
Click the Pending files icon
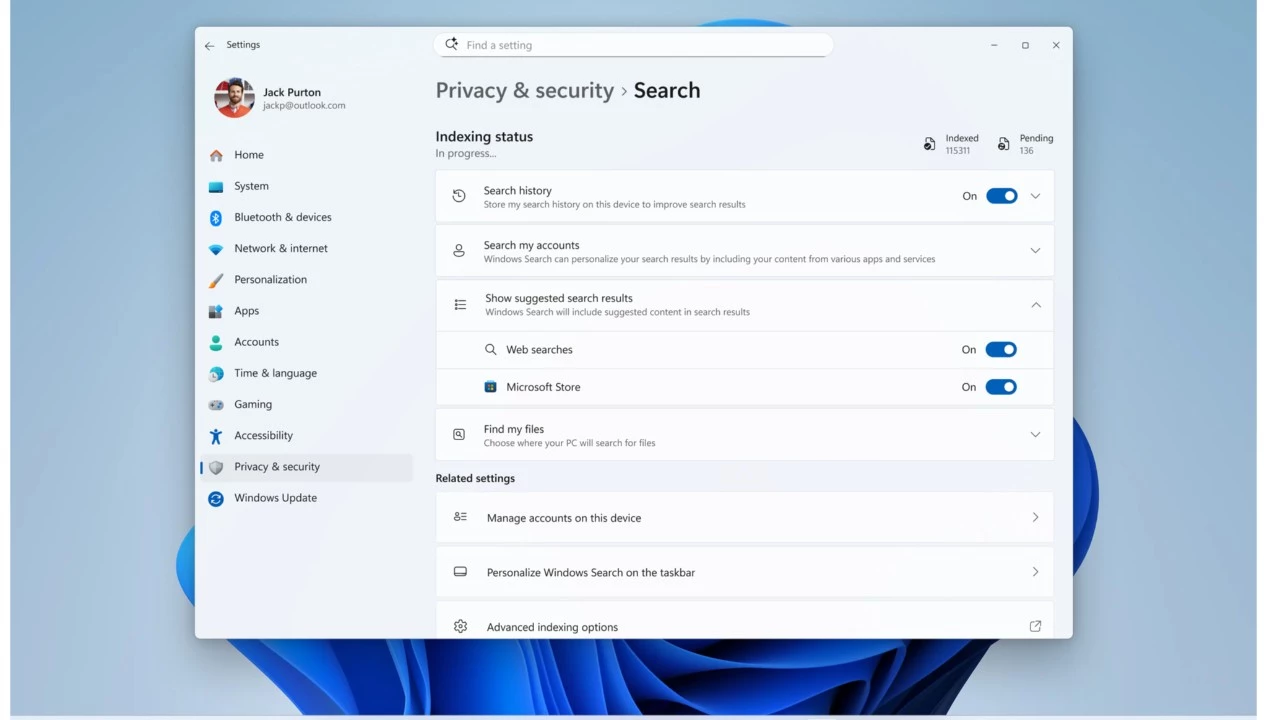click(1004, 145)
